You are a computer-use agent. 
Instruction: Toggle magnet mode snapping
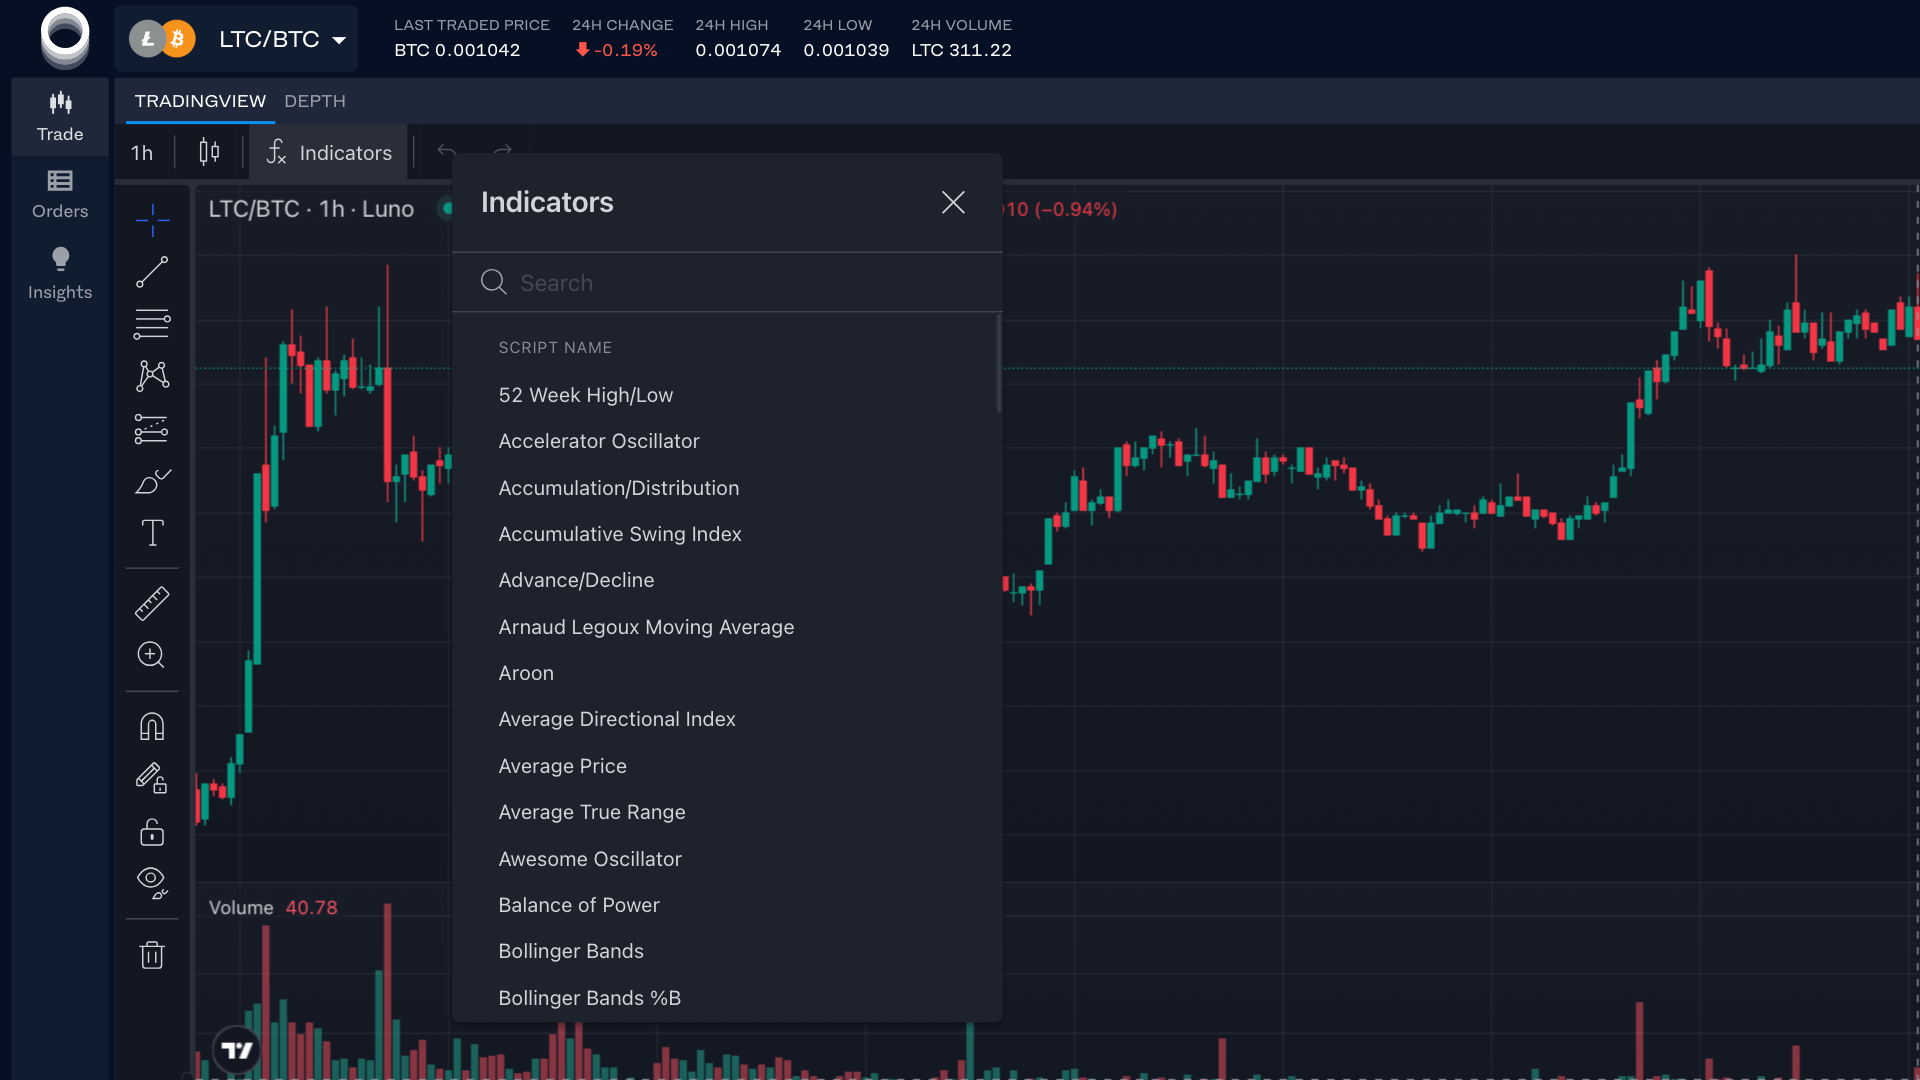pos(152,726)
